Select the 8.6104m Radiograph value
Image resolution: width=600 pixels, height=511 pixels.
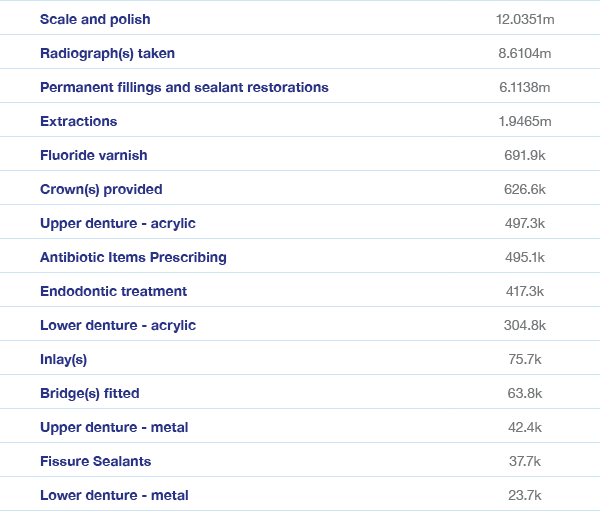524,53
